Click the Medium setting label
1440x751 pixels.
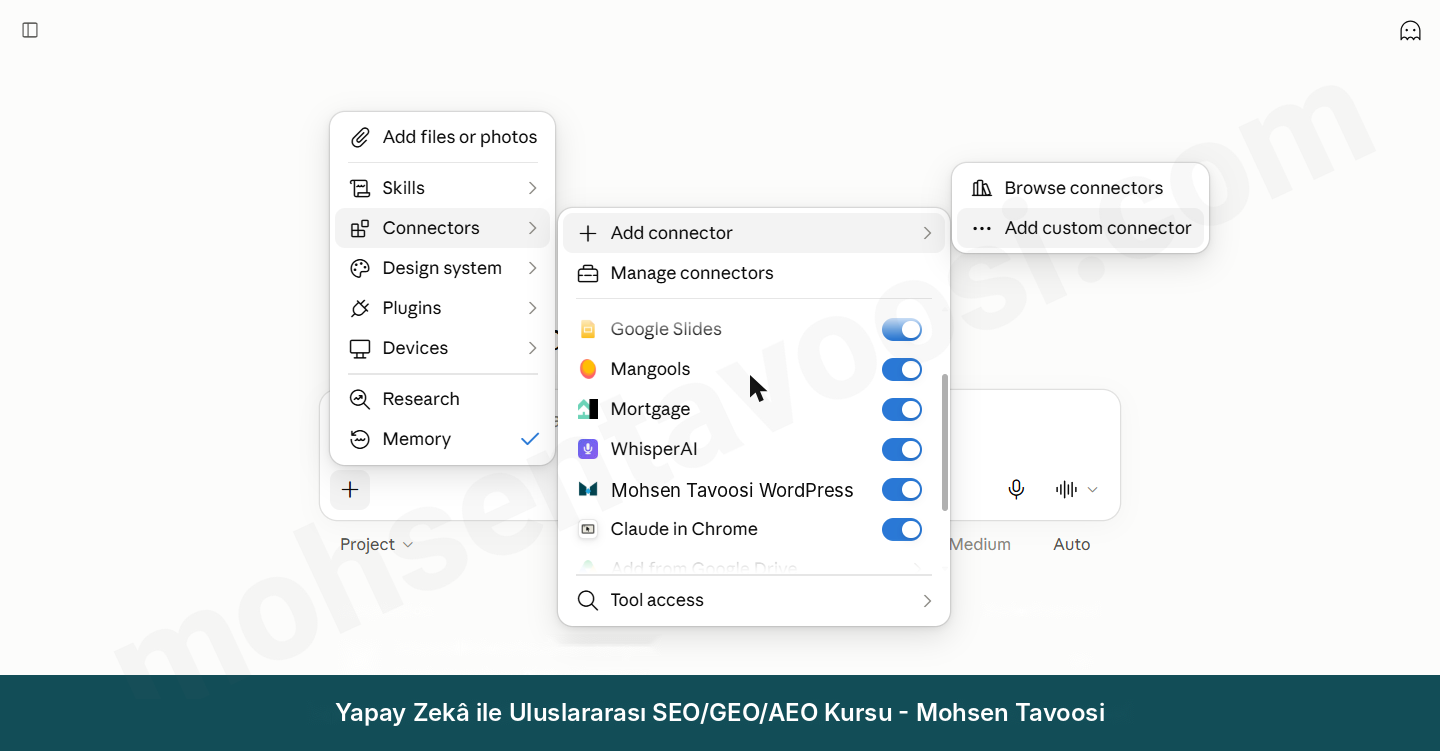coord(980,544)
